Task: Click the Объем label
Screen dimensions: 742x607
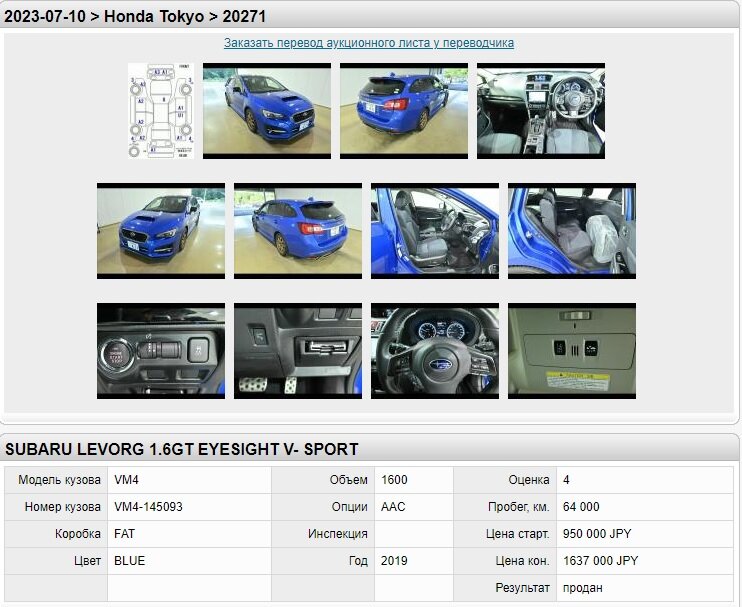Action: coord(349,480)
